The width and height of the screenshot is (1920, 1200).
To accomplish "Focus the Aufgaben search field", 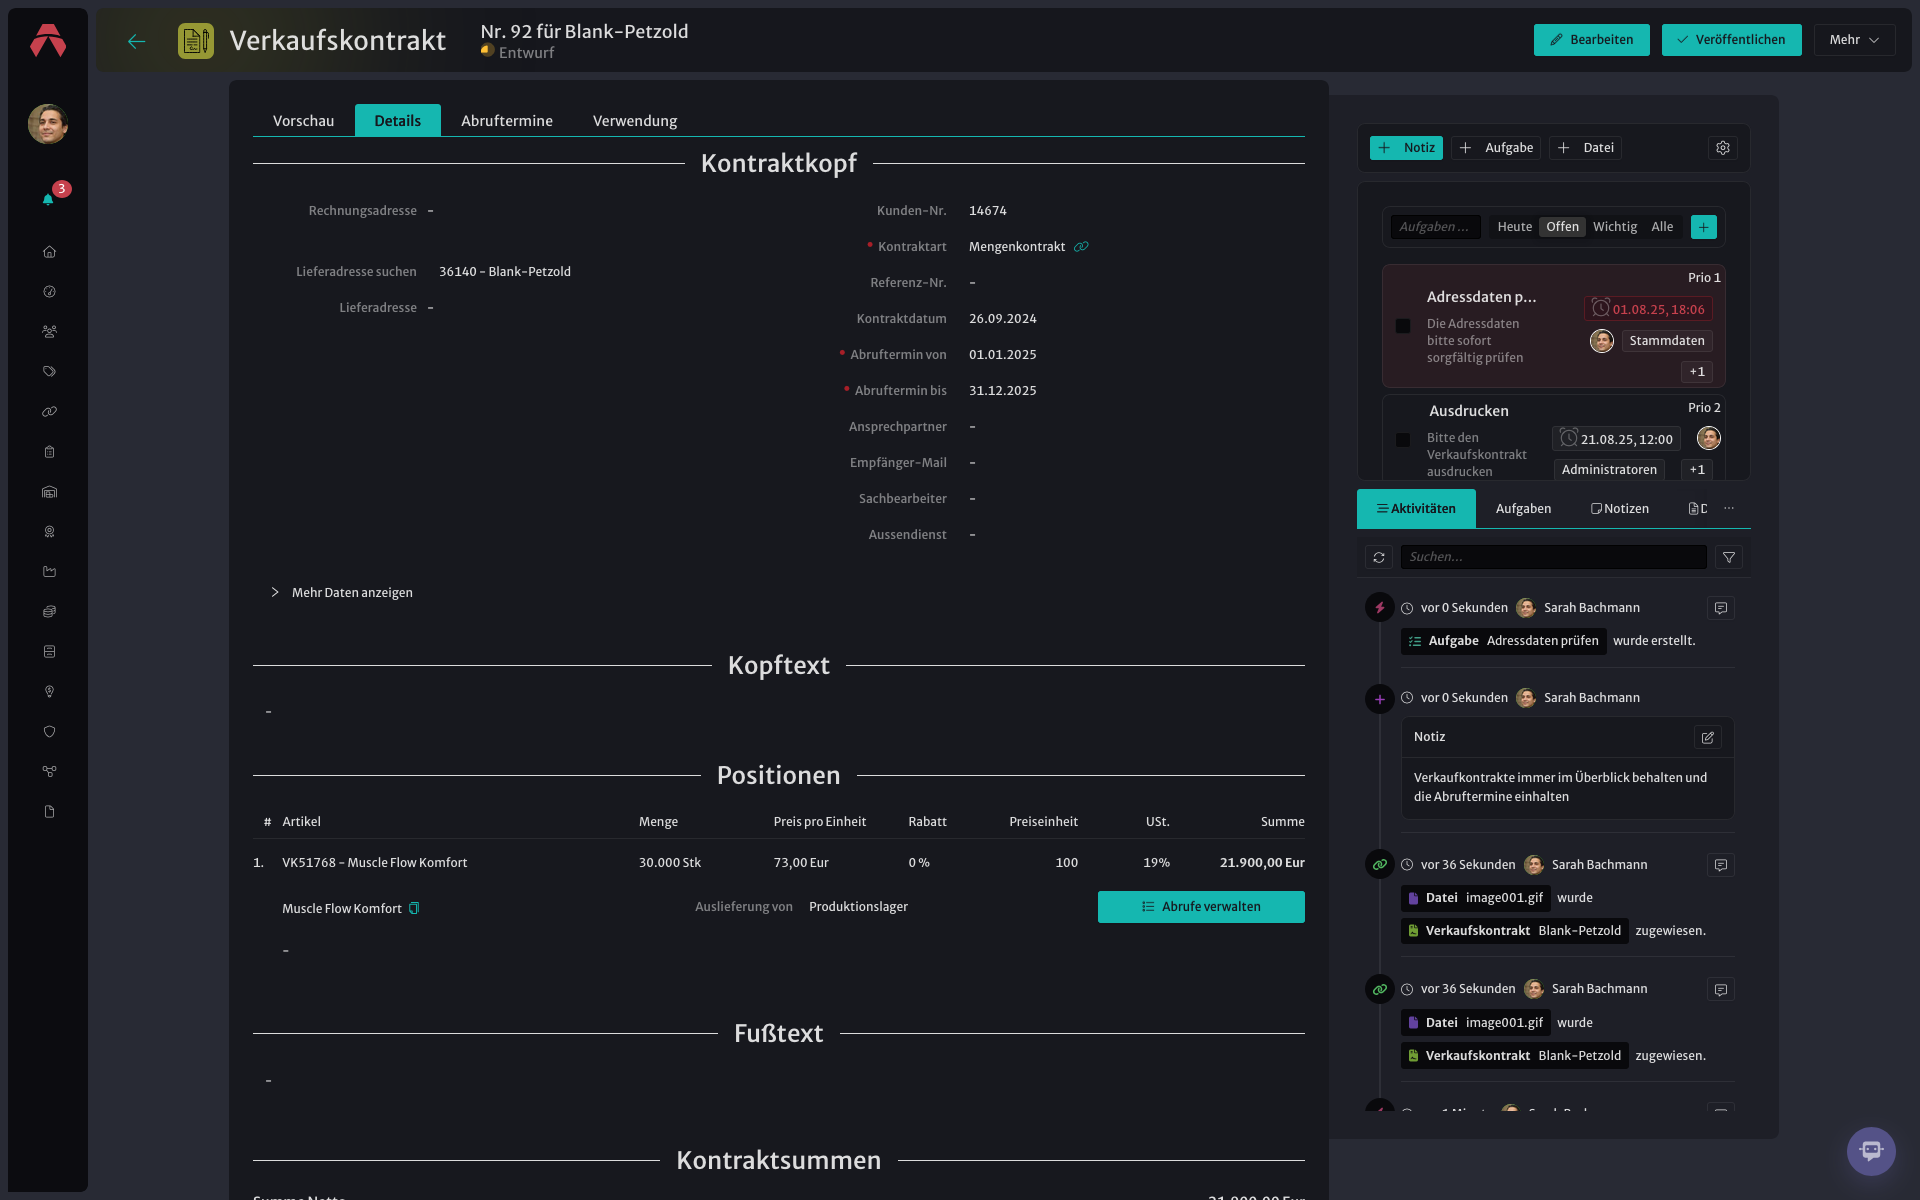I will click(x=1435, y=227).
